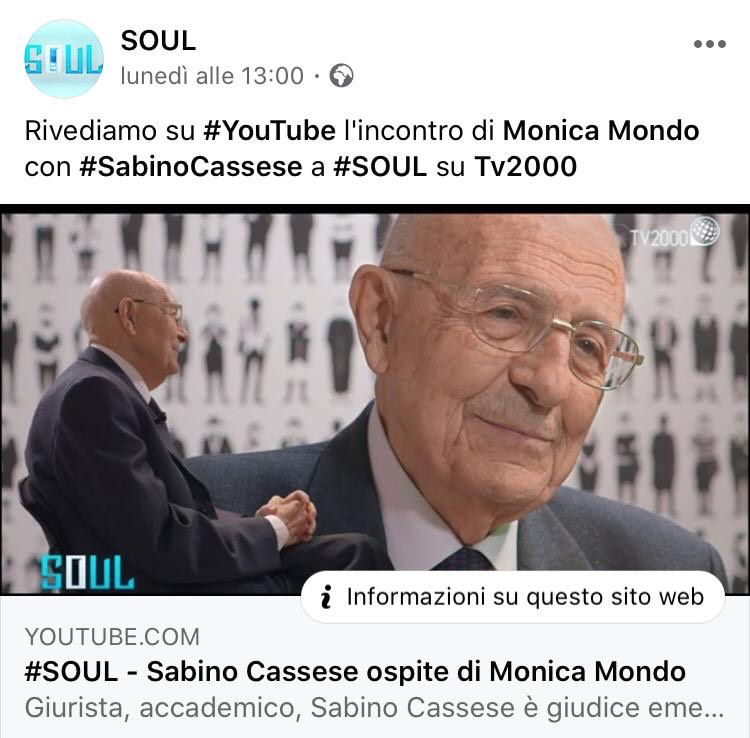
Task: Click the globe public-audience icon
Action: [342, 76]
